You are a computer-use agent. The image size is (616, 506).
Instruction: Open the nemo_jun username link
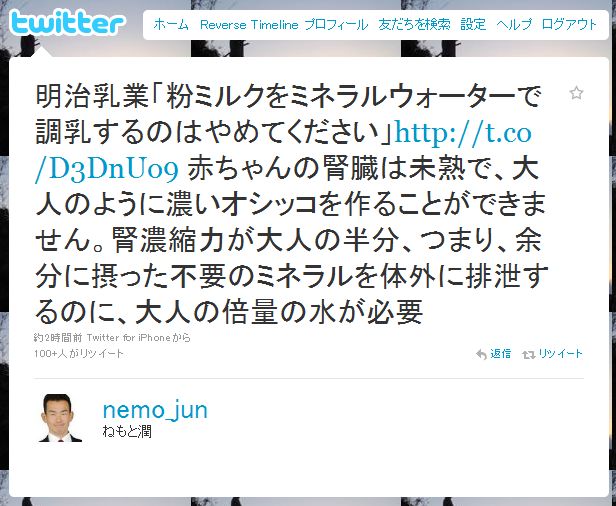click(155, 410)
